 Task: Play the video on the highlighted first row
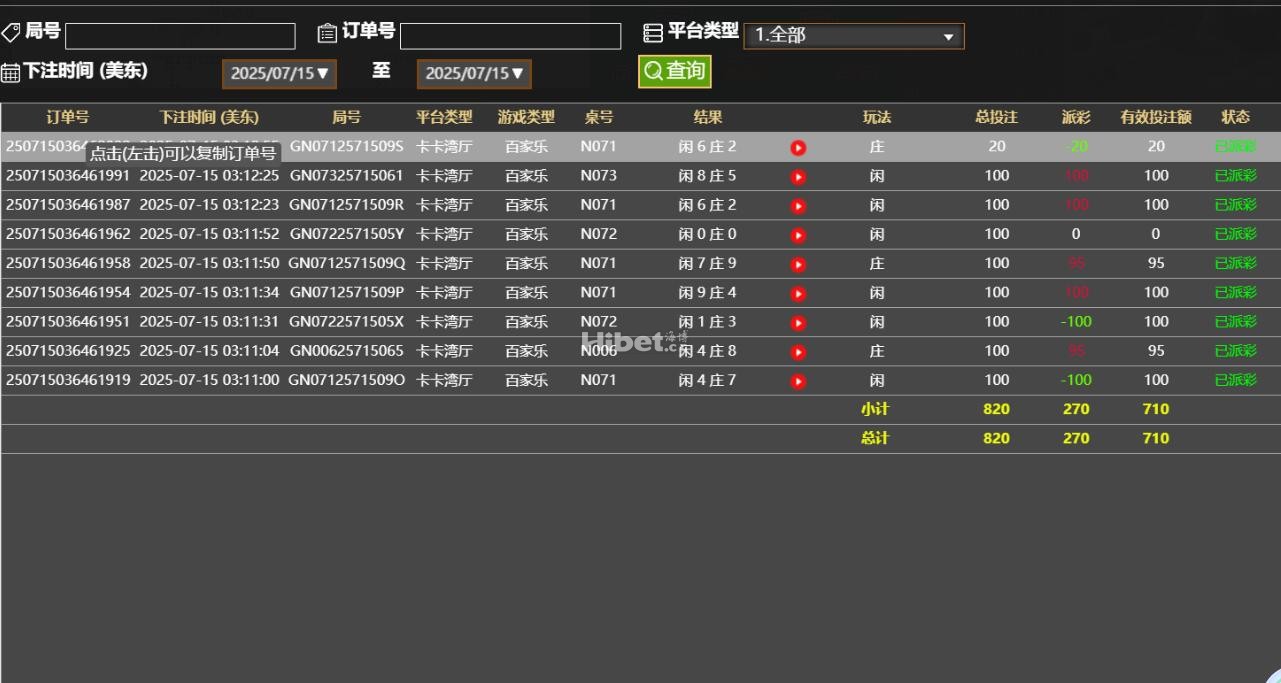797,146
